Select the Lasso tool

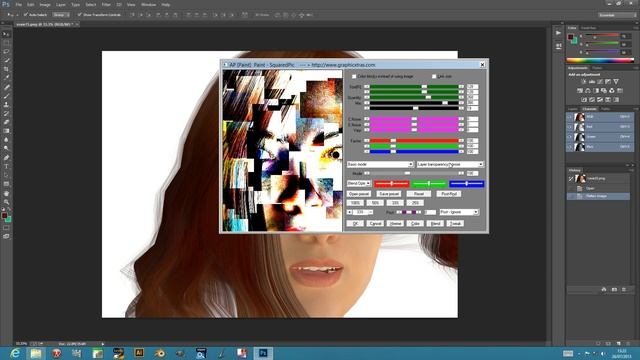tap(6, 51)
